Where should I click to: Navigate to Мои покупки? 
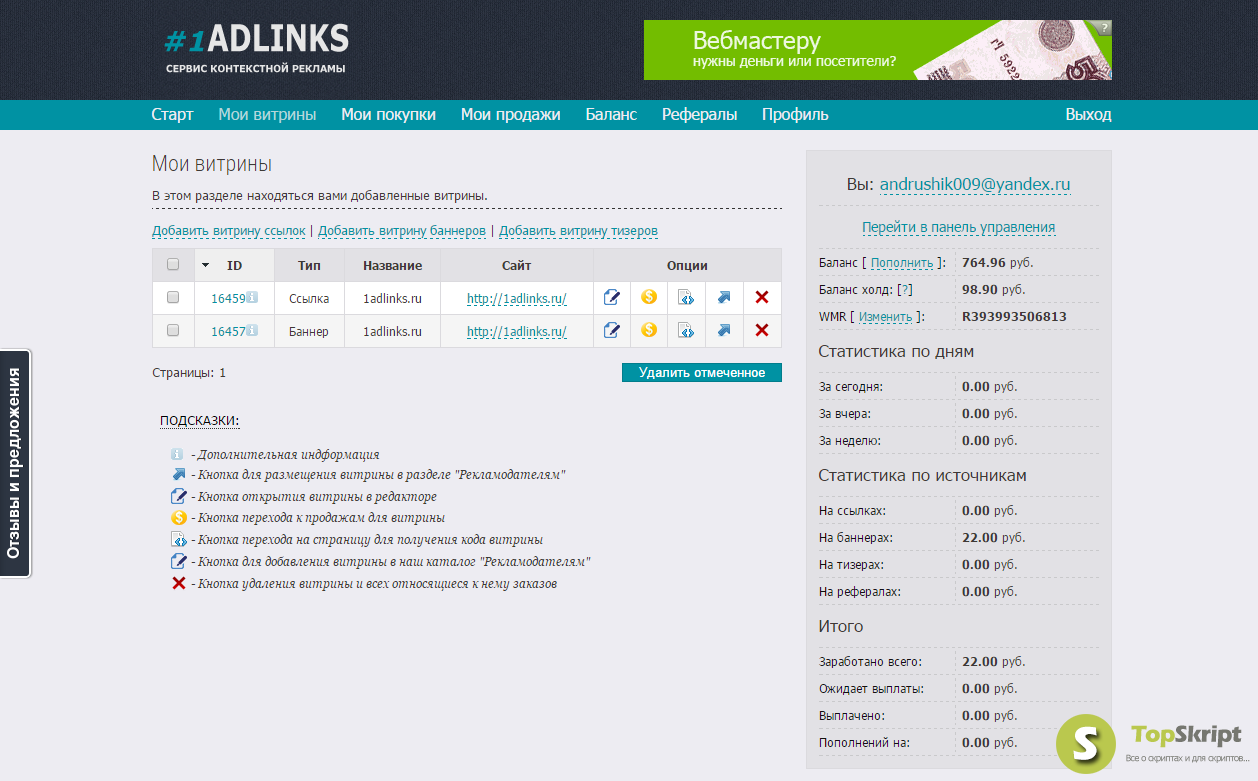[x=388, y=115]
